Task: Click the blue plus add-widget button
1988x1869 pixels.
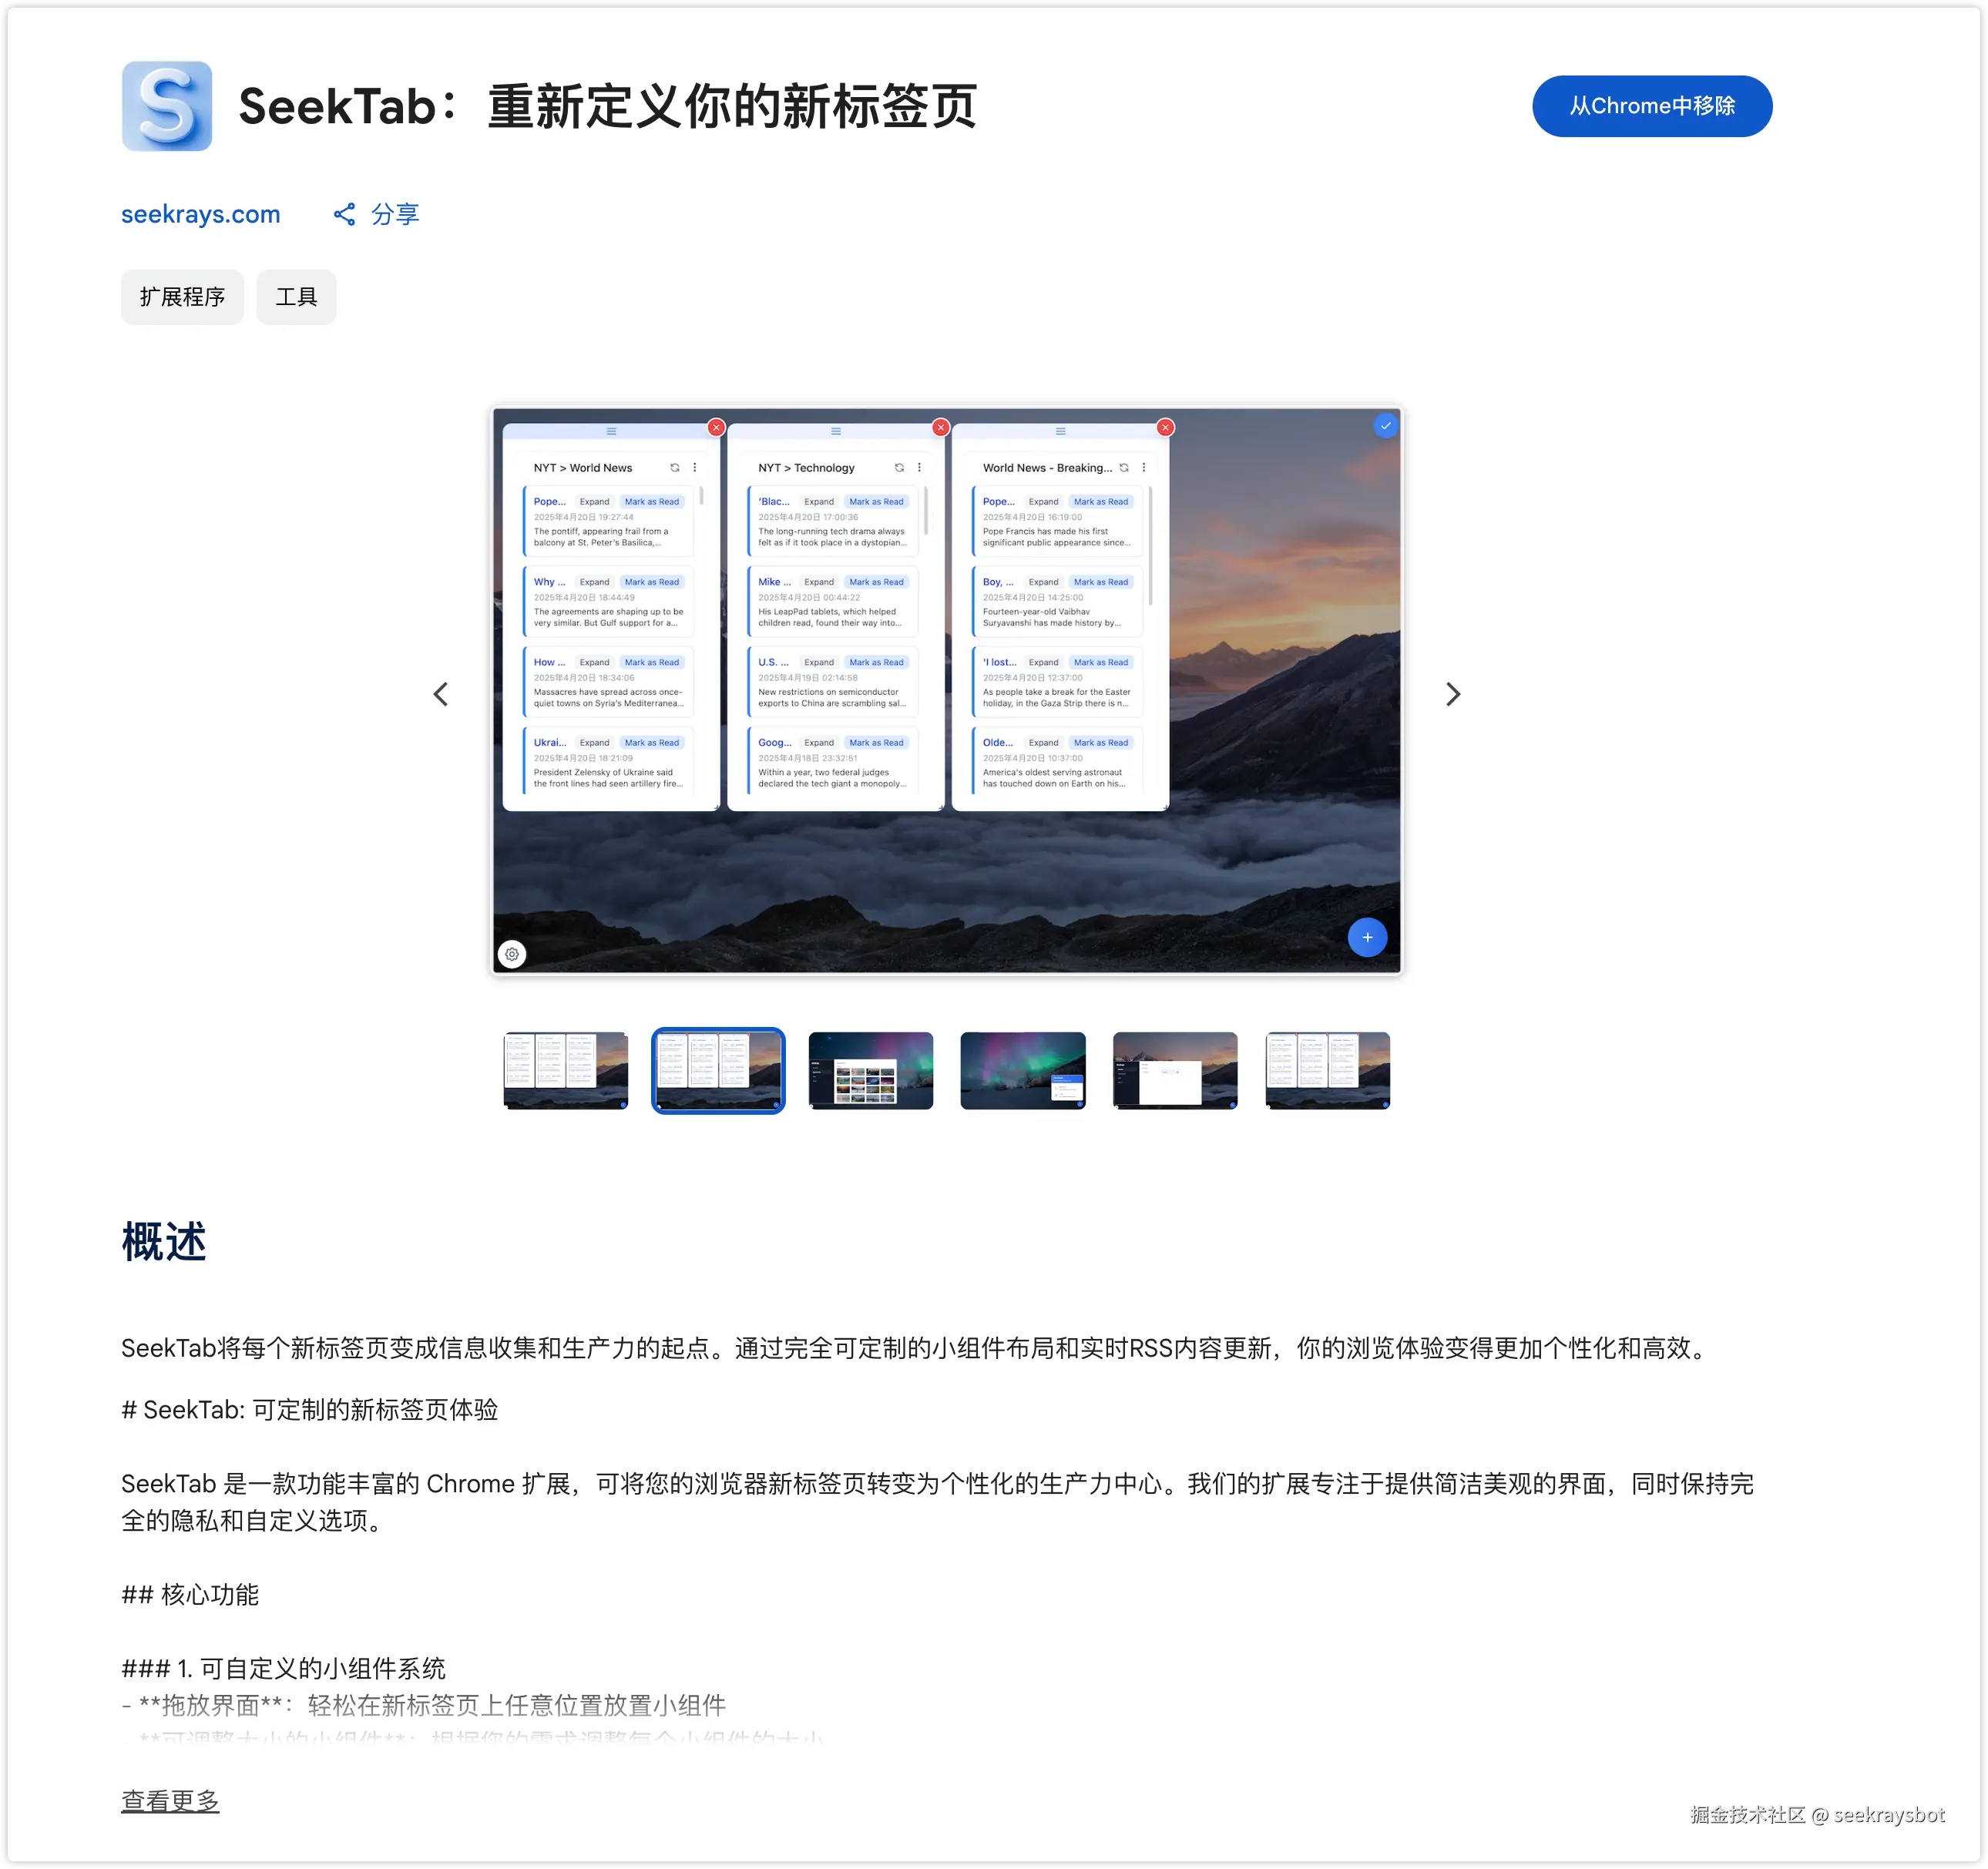Action: (x=1367, y=937)
